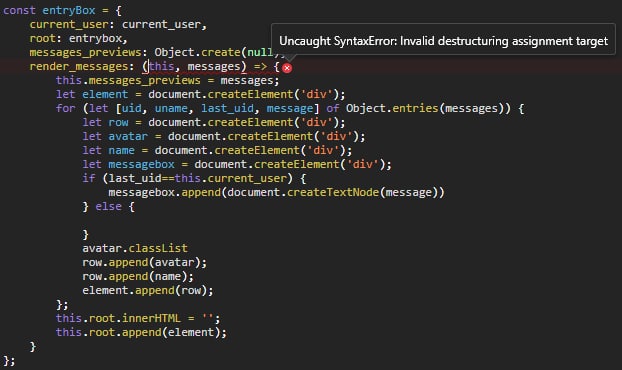
Task: Click 'row' in 'let row' declaration
Action: [118, 122]
